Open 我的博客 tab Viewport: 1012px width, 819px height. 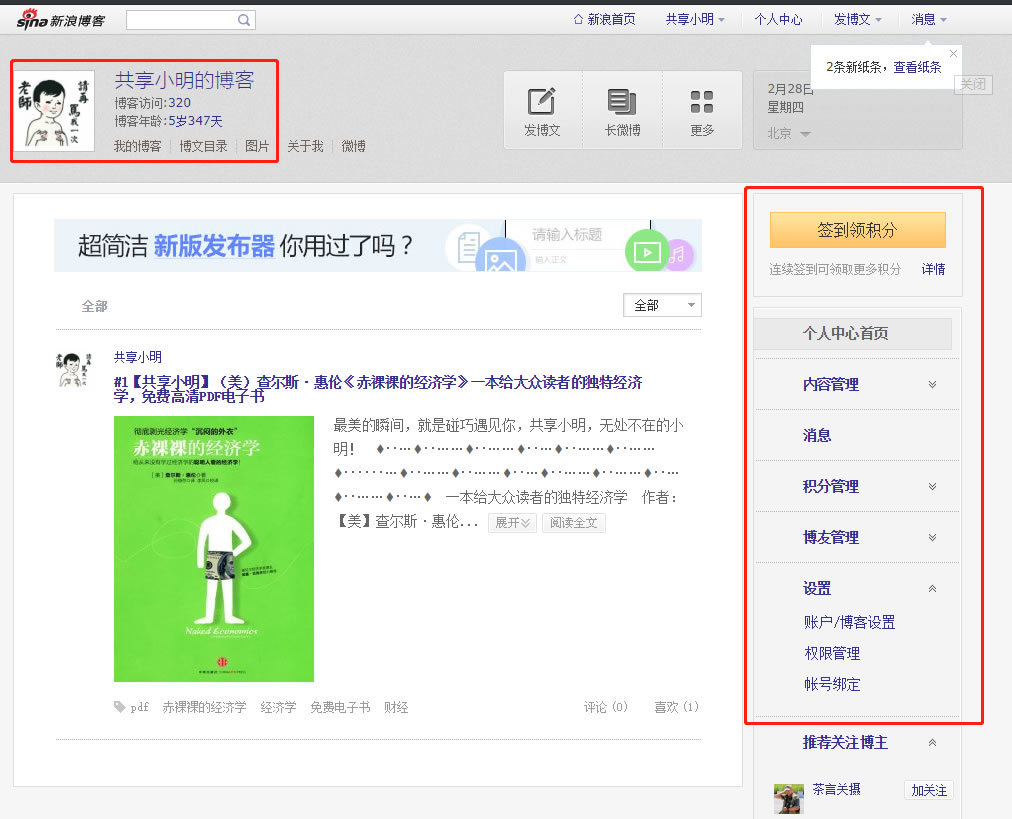[x=137, y=147]
